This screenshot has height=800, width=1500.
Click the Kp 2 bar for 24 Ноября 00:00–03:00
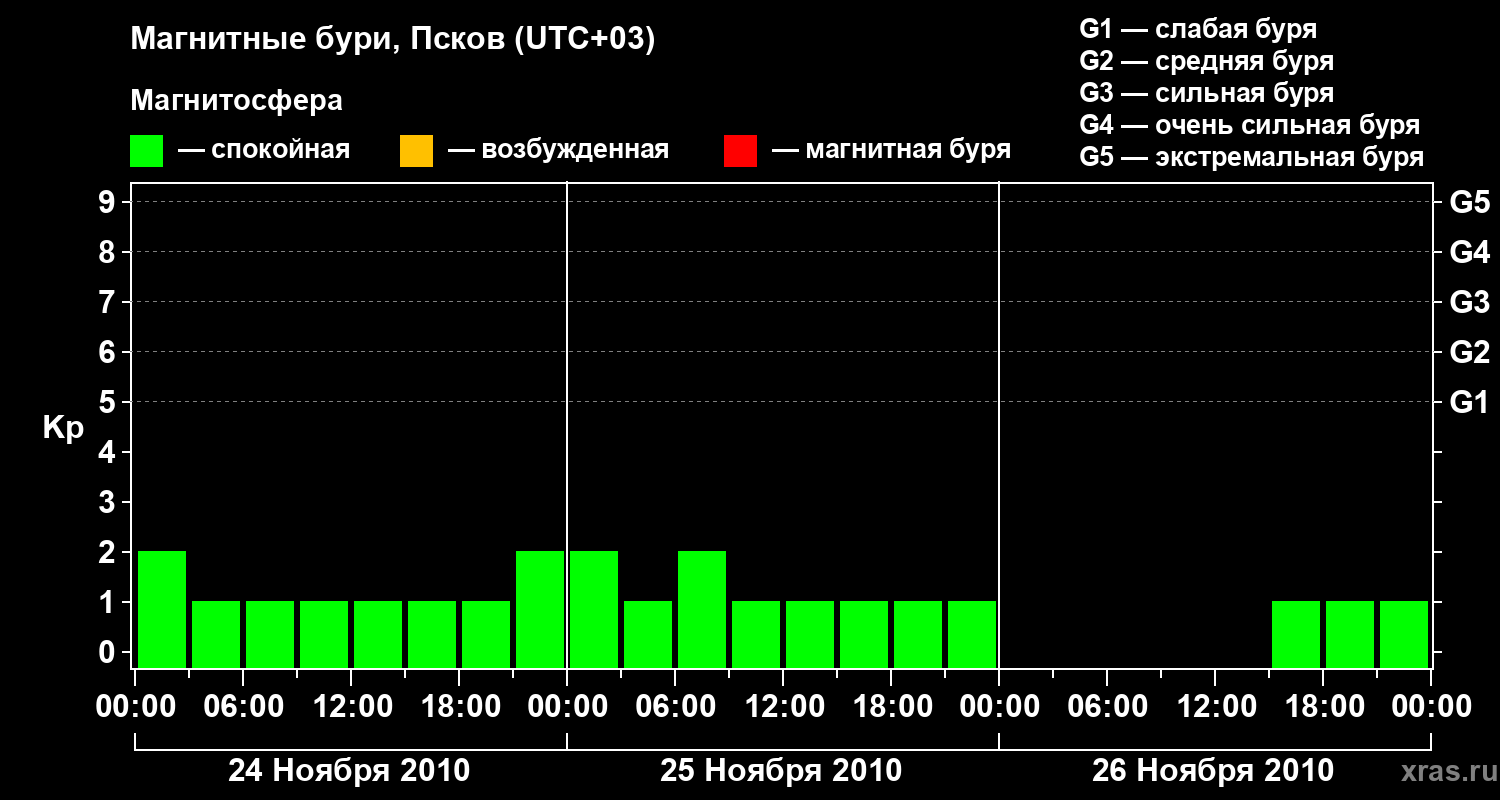click(x=162, y=609)
